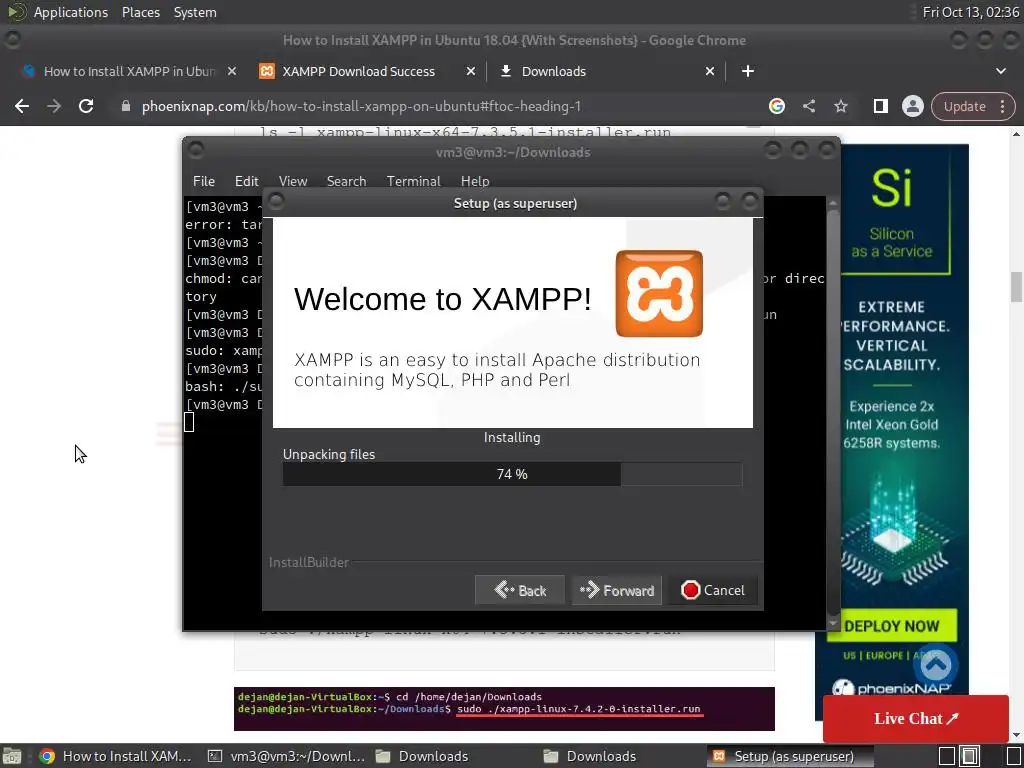Switch to Downloads browser tab
Screen dimensions: 1024x768
pos(607,71)
